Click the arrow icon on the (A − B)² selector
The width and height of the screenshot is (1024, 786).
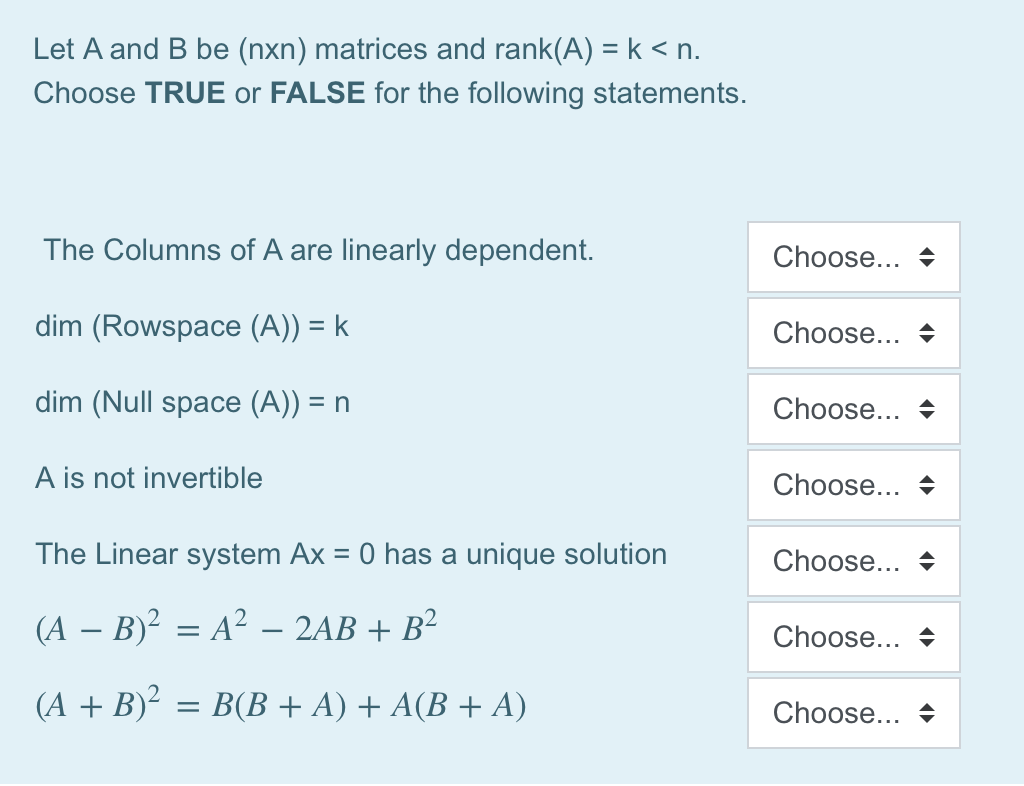(928, 637)
